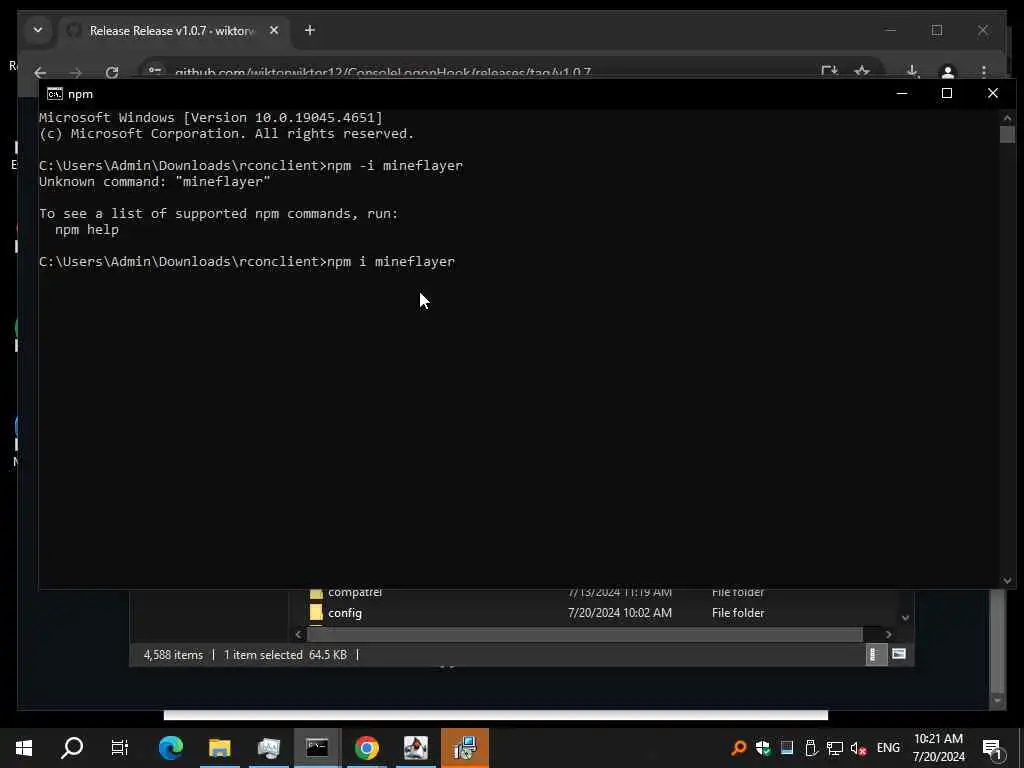Open Chrome downloads icon
Image resolution: width=1024 pixels, height=768 pixels.
[x=912, y=71]
